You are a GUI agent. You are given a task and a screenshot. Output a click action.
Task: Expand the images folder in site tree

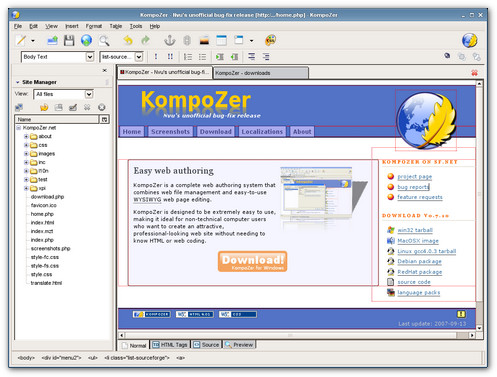(26, 154)
